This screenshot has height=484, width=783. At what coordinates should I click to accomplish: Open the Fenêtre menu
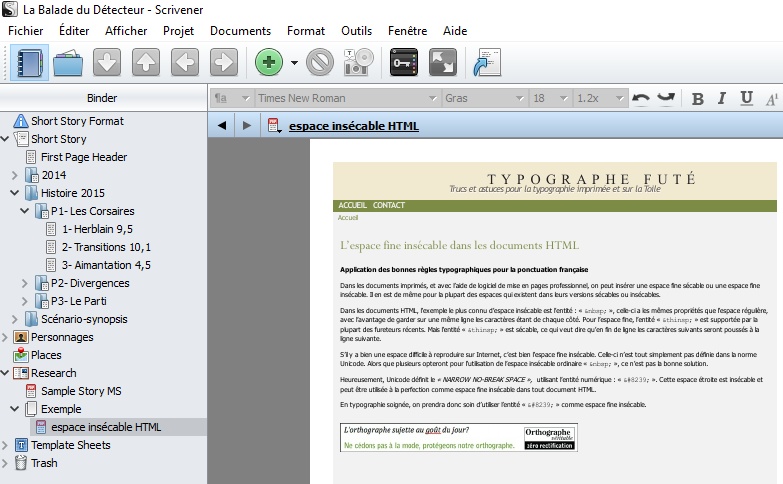(407, 31)
